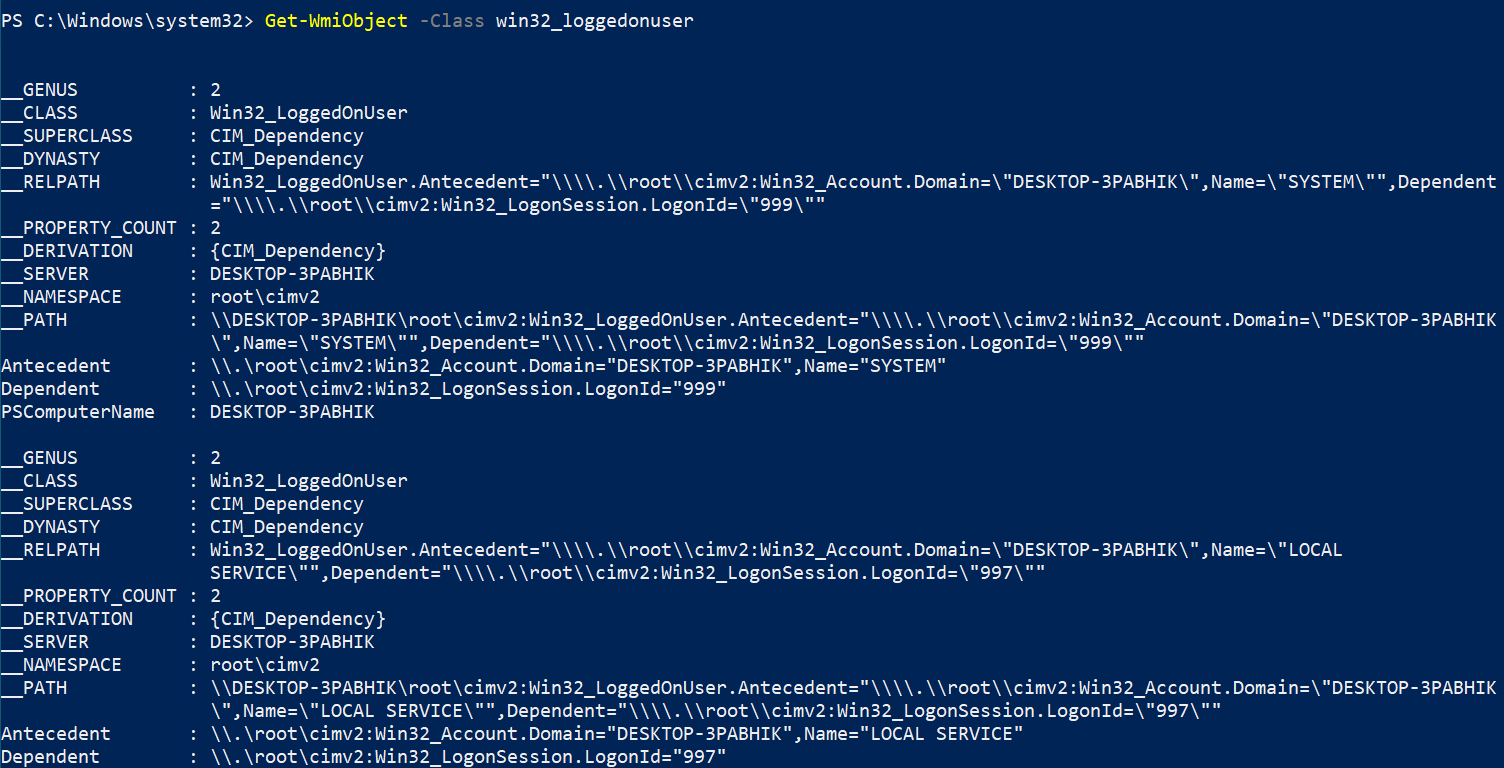Screen dimensions: 1504x768
Task: Click the first __DYNASTY property label
Action: (x=50, y=159)
